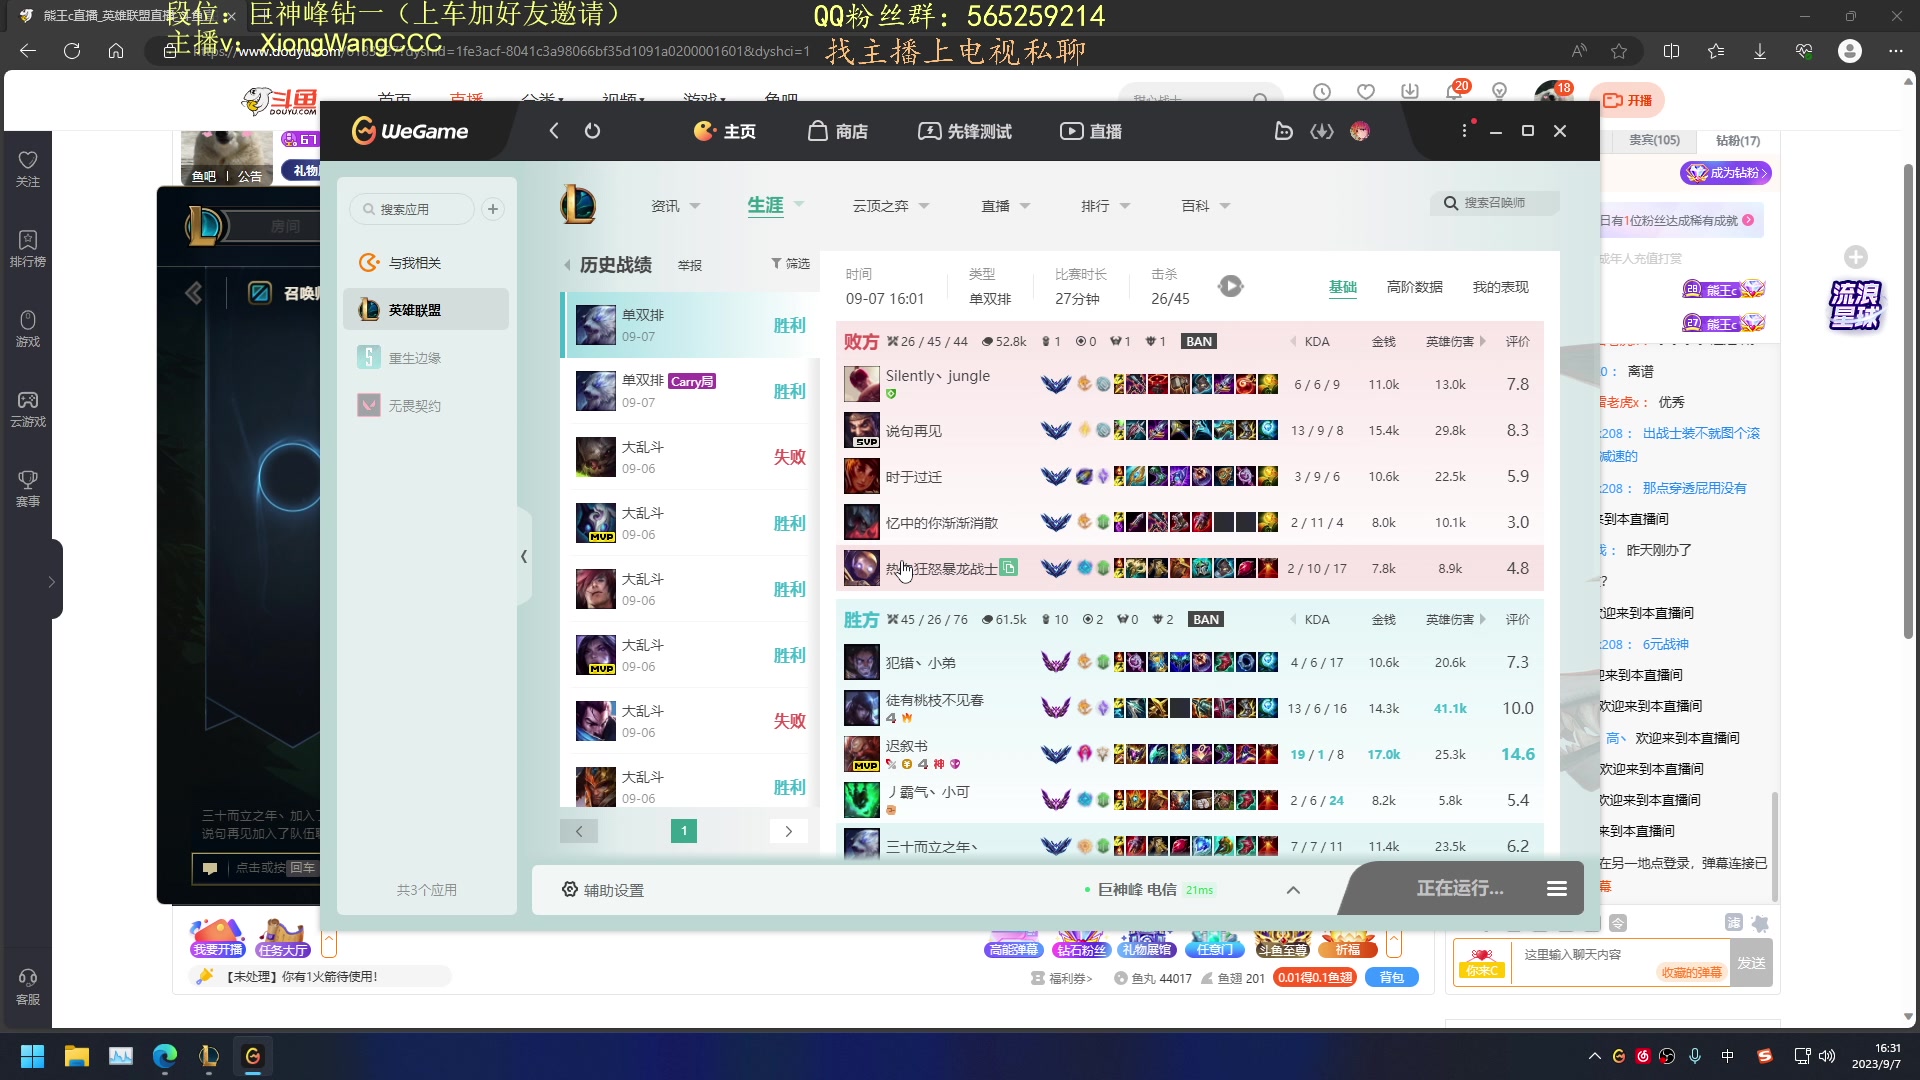The width and height of the screenshot is (1920, 1080).
Task: Open 正在运行 hamburger menu icon
Action: (x=1556, y=888)
